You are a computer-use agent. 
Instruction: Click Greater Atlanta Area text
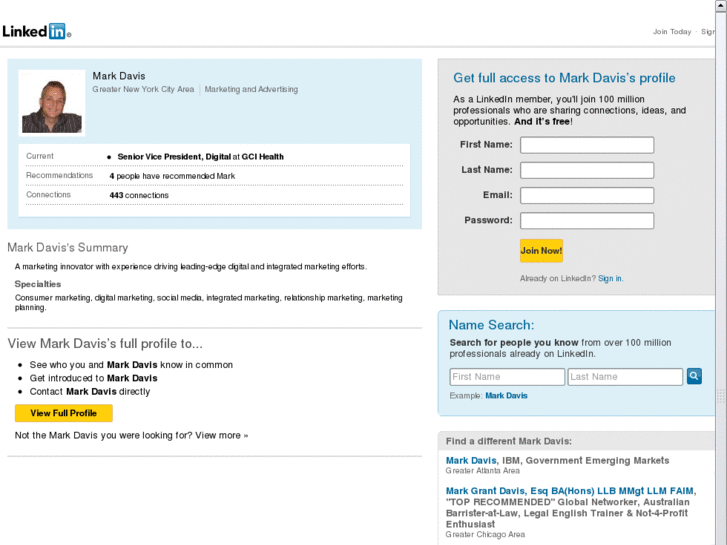point(483,471)
